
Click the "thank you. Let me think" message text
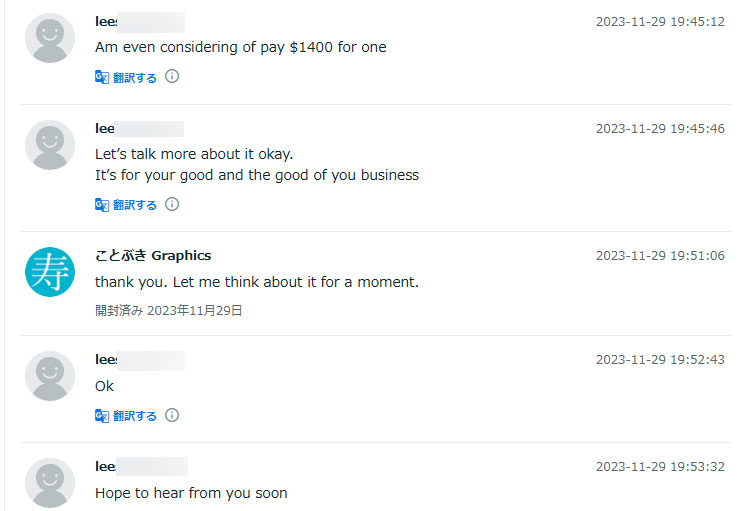pyautogui.click(x=257, y=282)
